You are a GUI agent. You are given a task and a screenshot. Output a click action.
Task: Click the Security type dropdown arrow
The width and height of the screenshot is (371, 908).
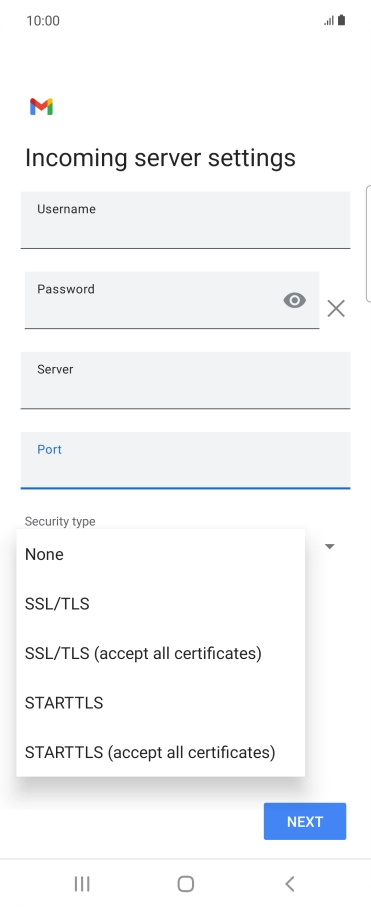pos(330,546)
